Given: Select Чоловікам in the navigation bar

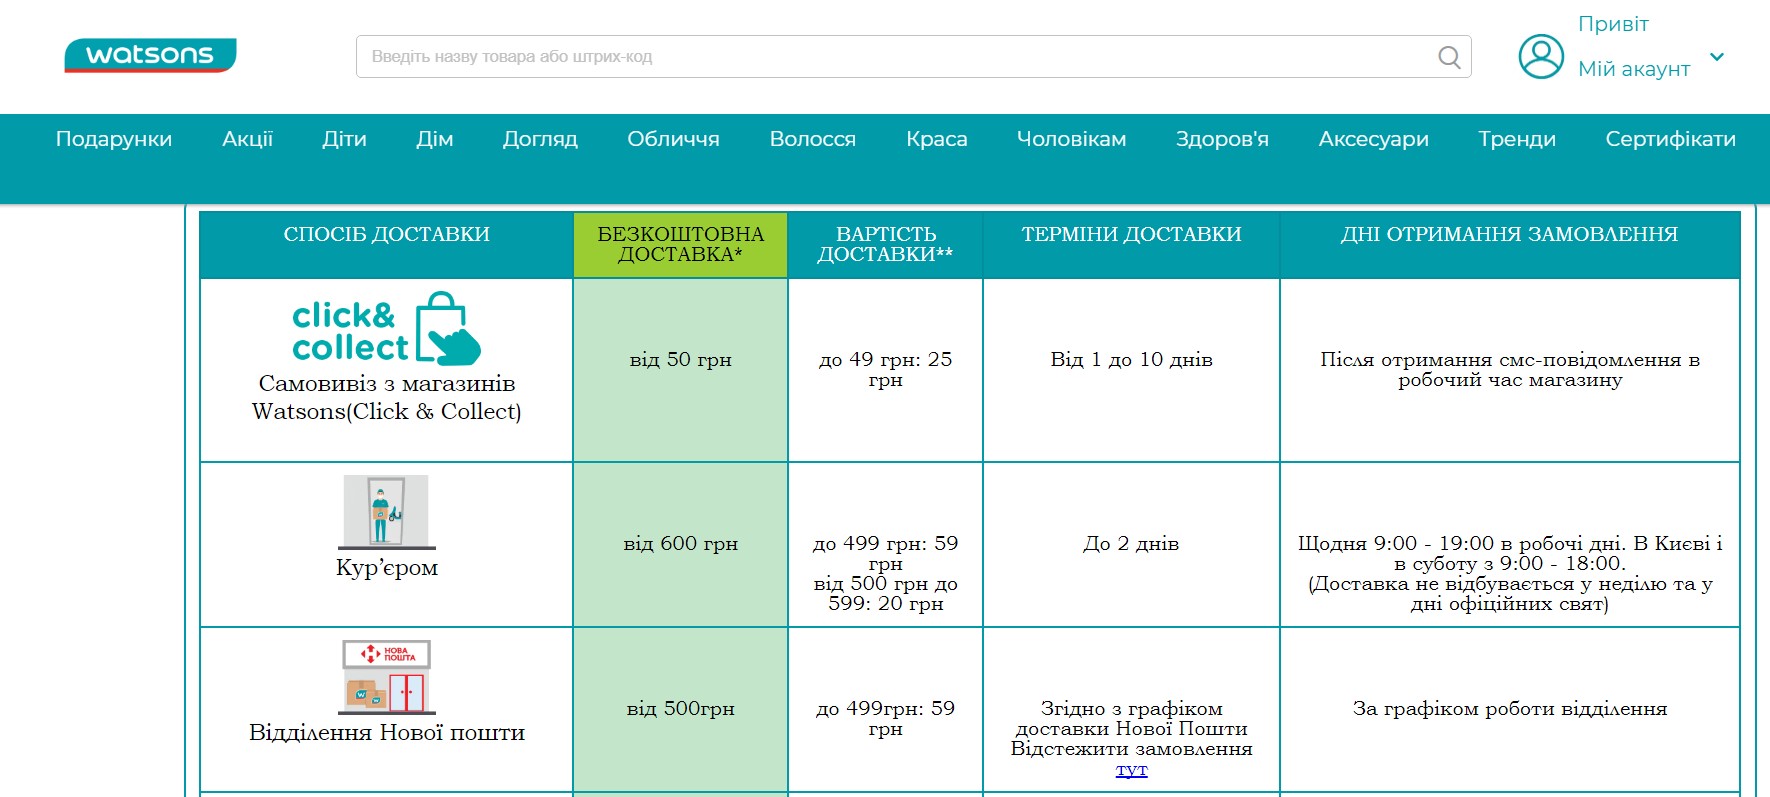Looking at the screenshot, I should point(1071,139).
